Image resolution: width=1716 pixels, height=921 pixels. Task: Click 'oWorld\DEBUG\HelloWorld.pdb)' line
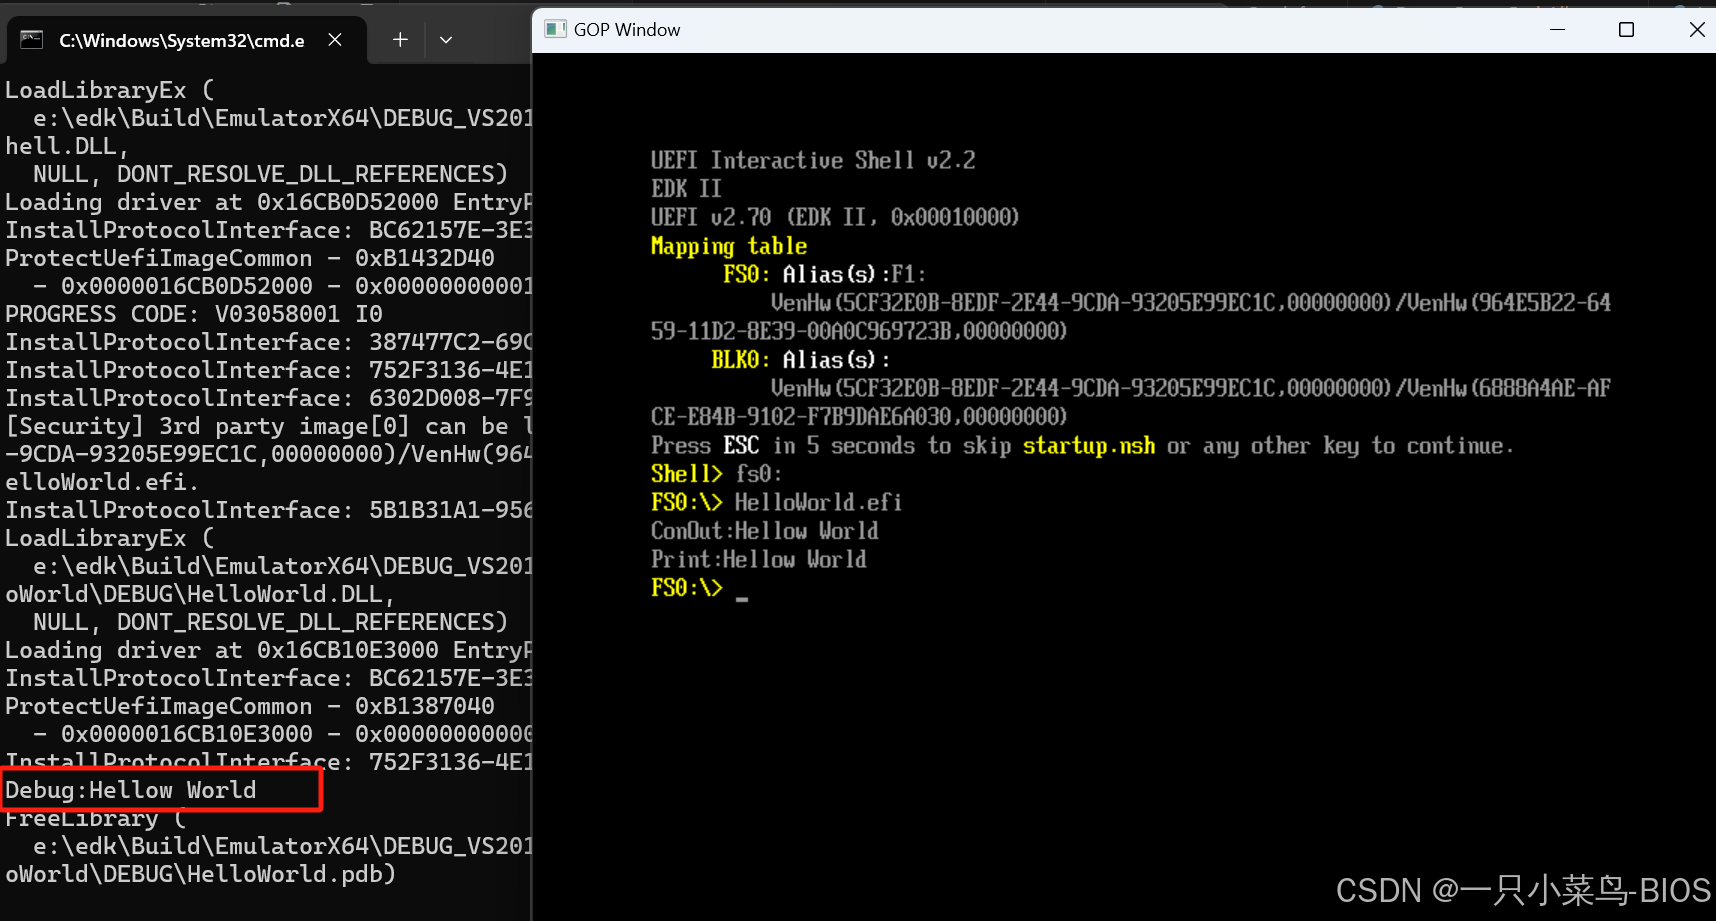coord(201,874)
